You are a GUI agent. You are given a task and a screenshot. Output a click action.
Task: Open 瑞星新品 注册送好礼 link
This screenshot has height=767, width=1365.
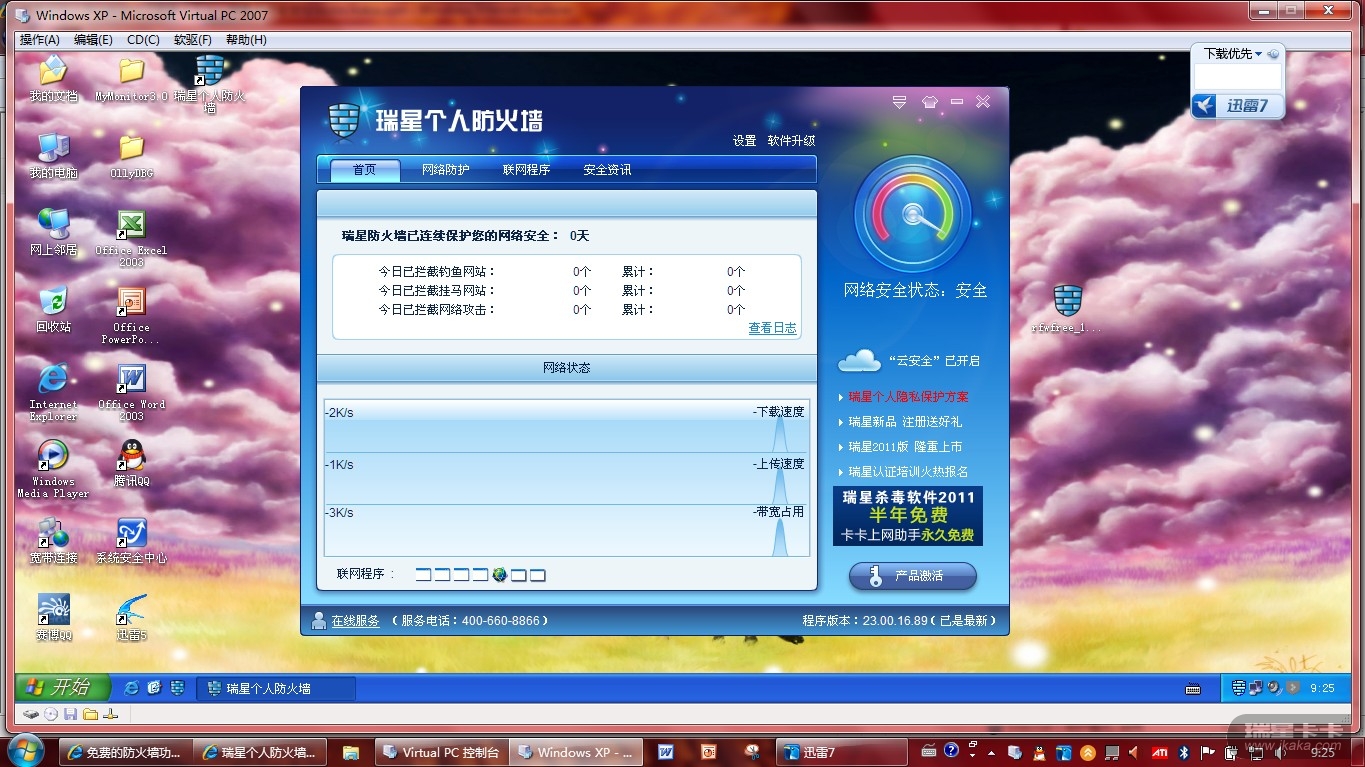(905, 422)
